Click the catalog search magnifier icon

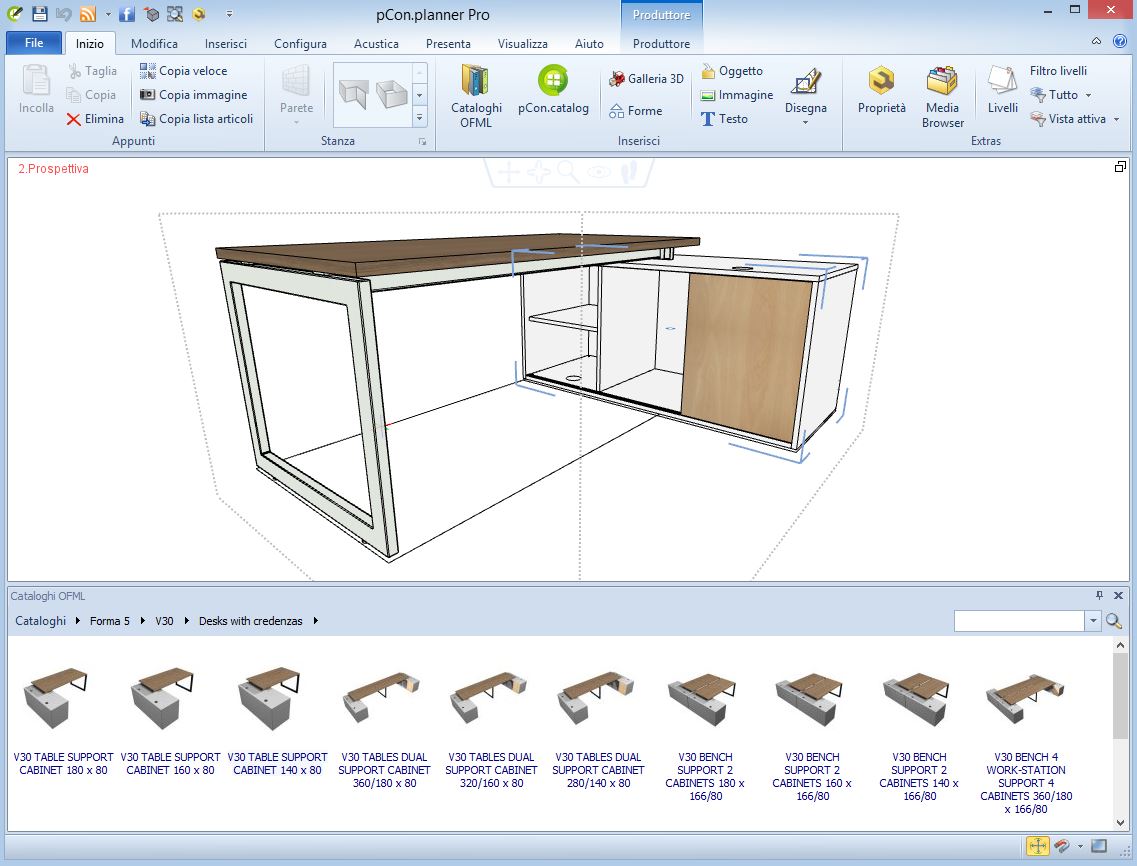click(x=1114, y=621)
